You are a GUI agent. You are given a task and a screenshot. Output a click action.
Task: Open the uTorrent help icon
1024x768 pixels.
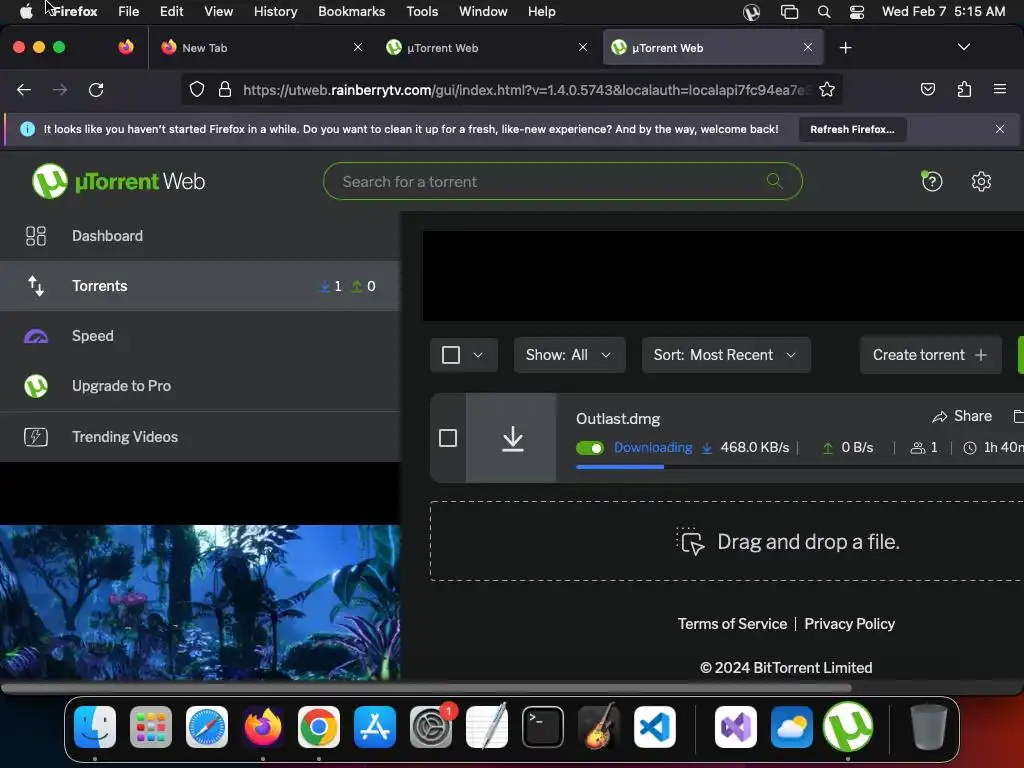point(931,181)
